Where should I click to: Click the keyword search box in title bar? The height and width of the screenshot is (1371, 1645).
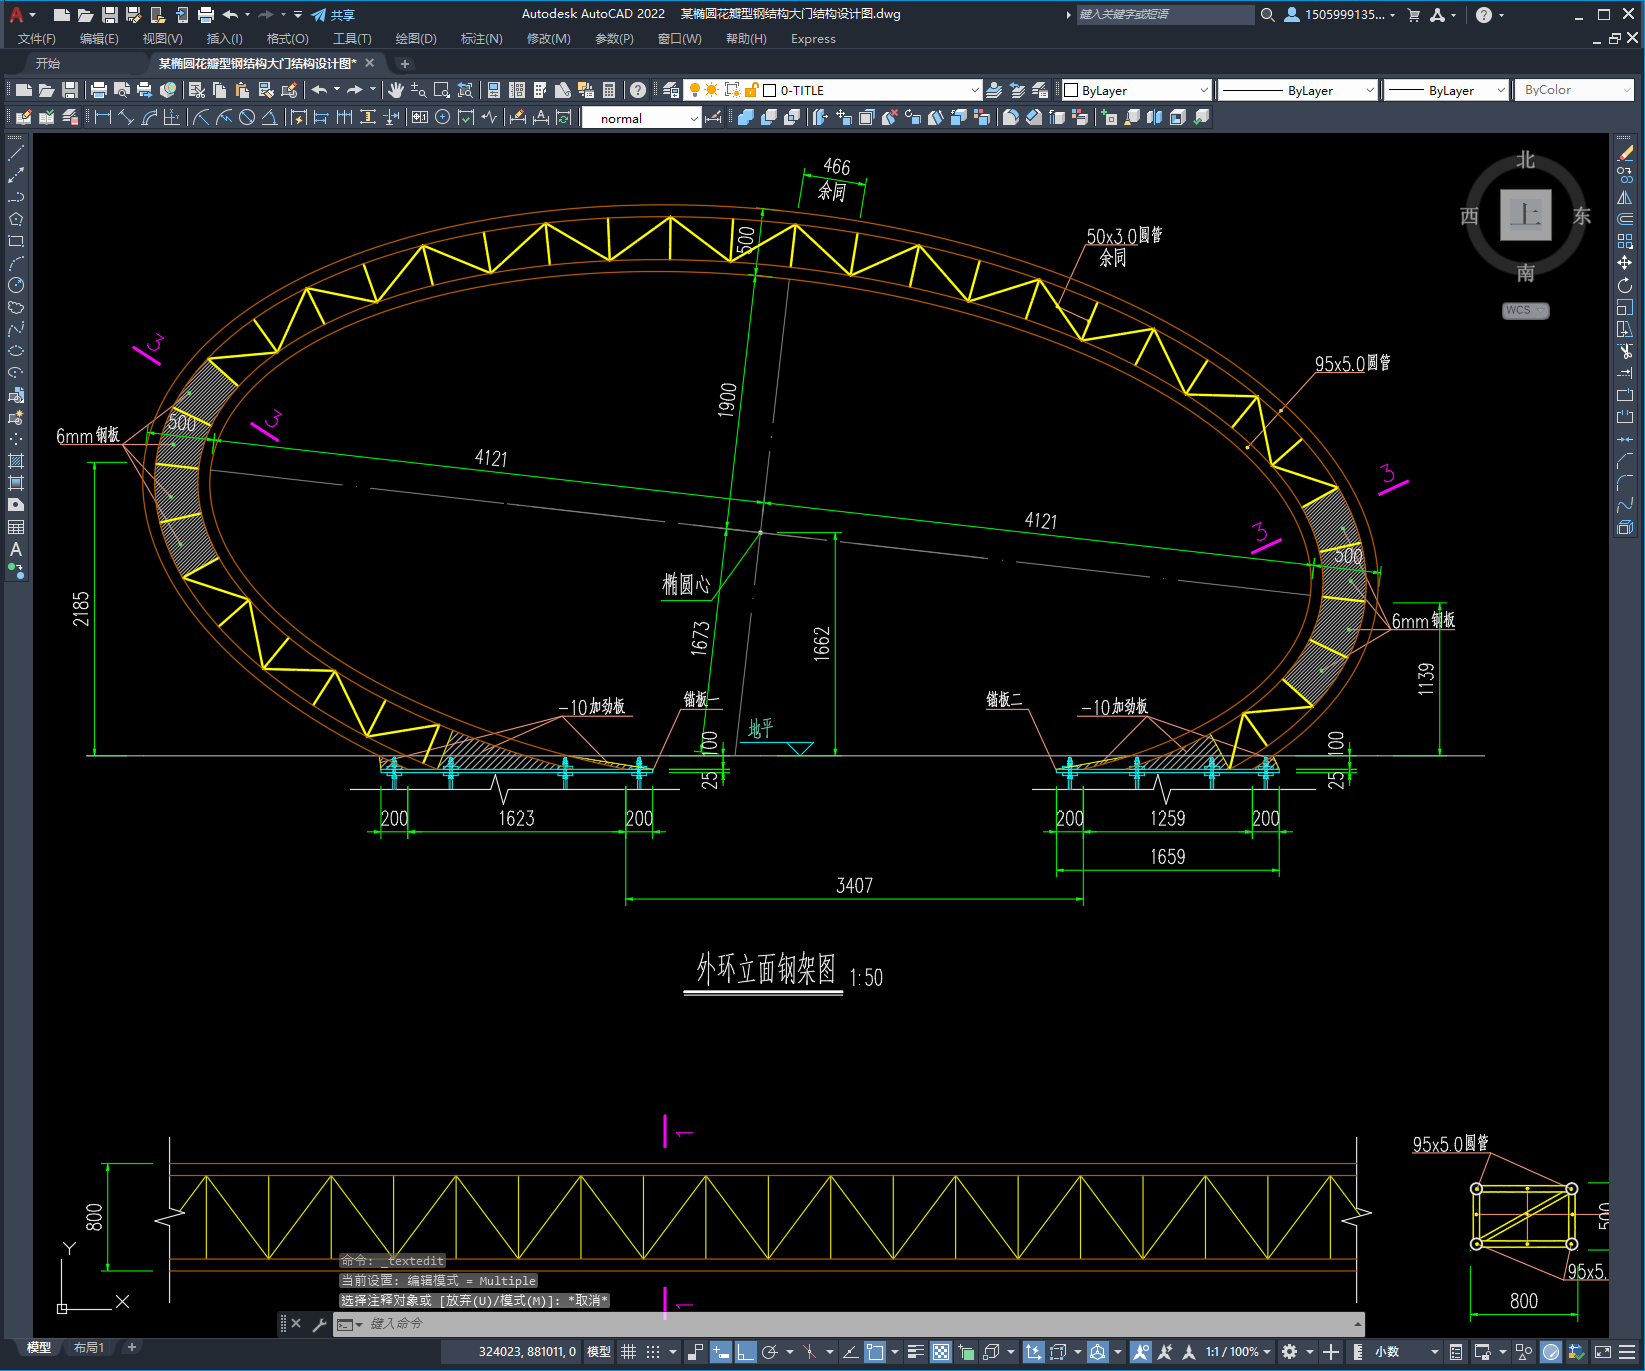[x=1165, y=15]
